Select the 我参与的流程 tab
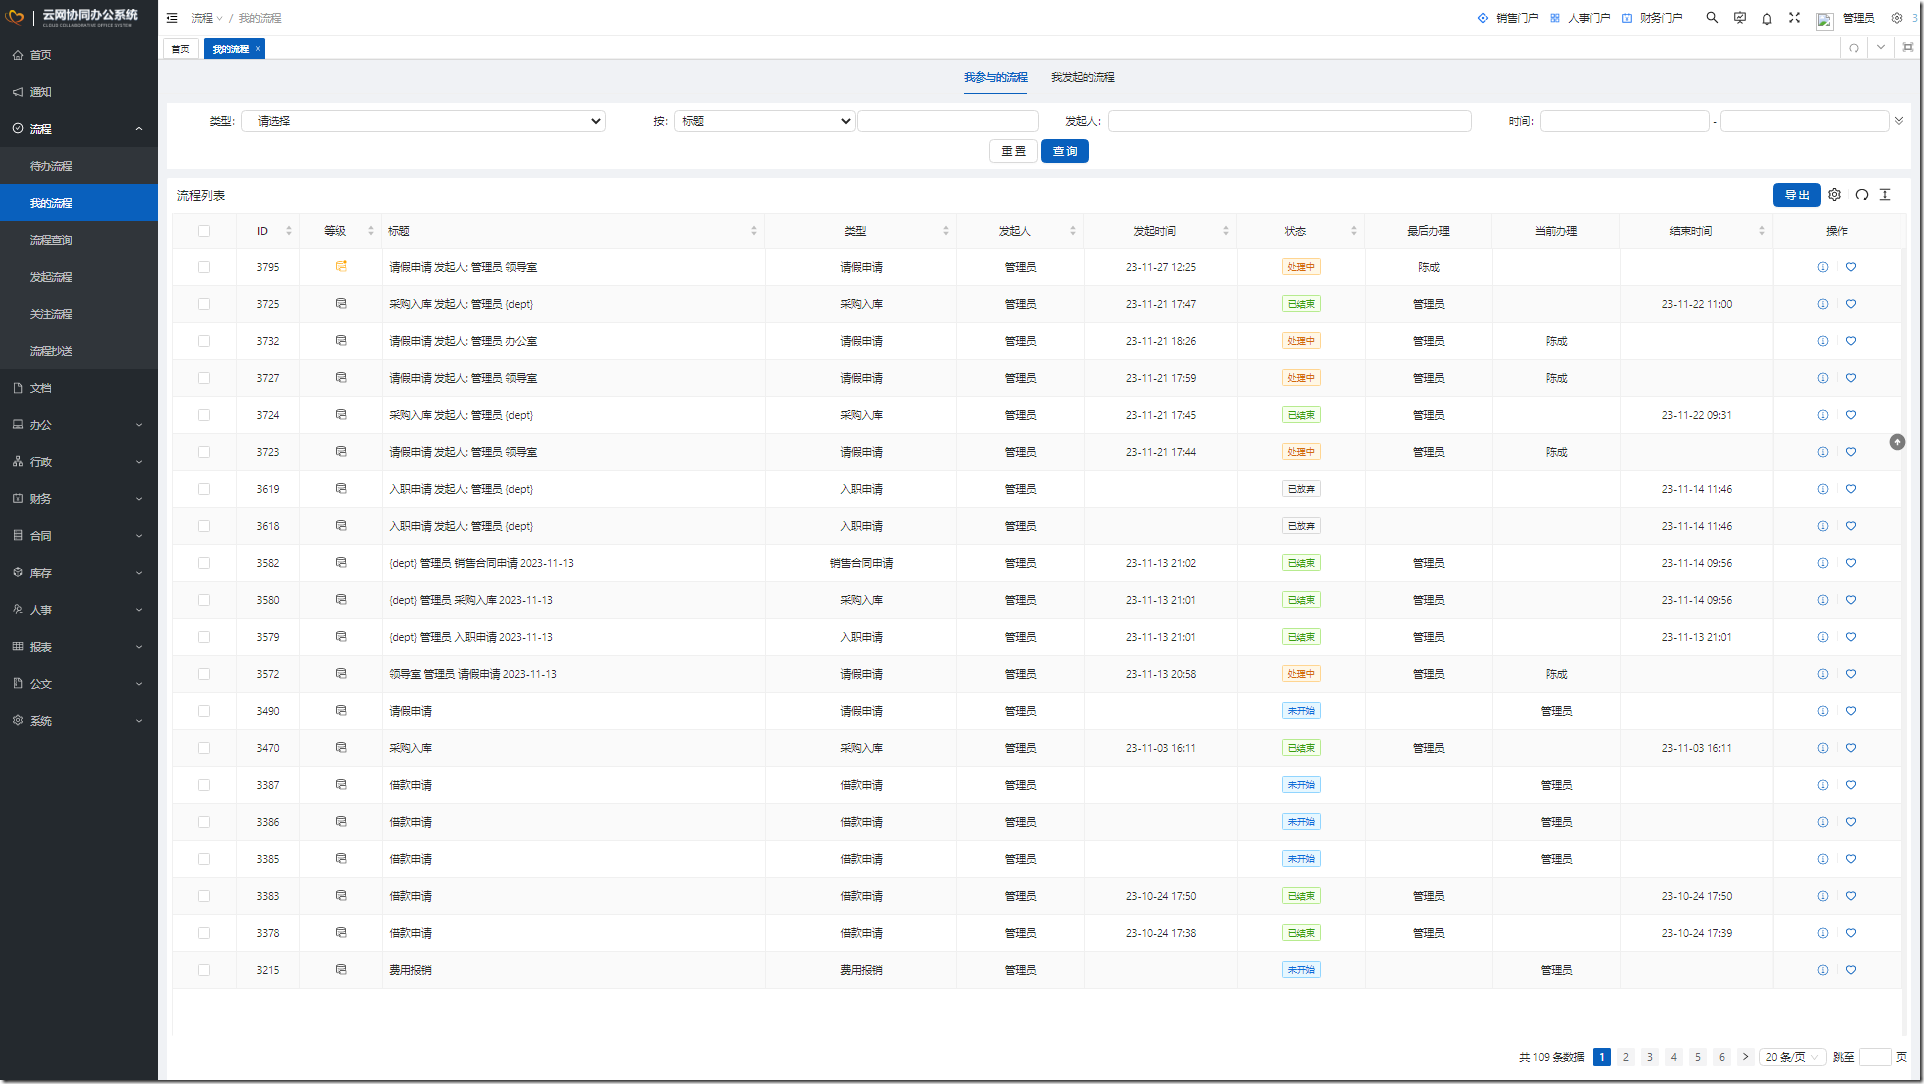 pos(995,77)
